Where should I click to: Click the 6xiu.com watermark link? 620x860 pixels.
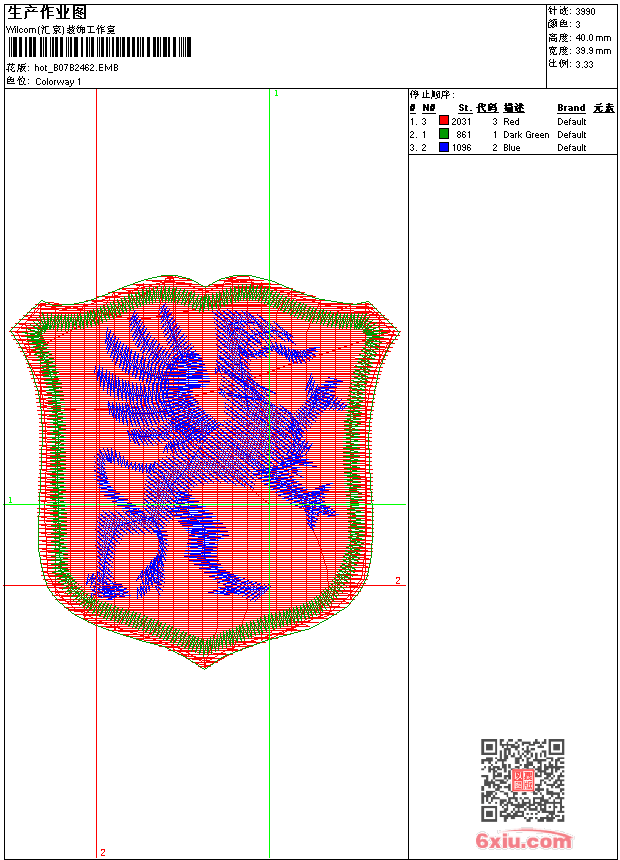(524, 841)
